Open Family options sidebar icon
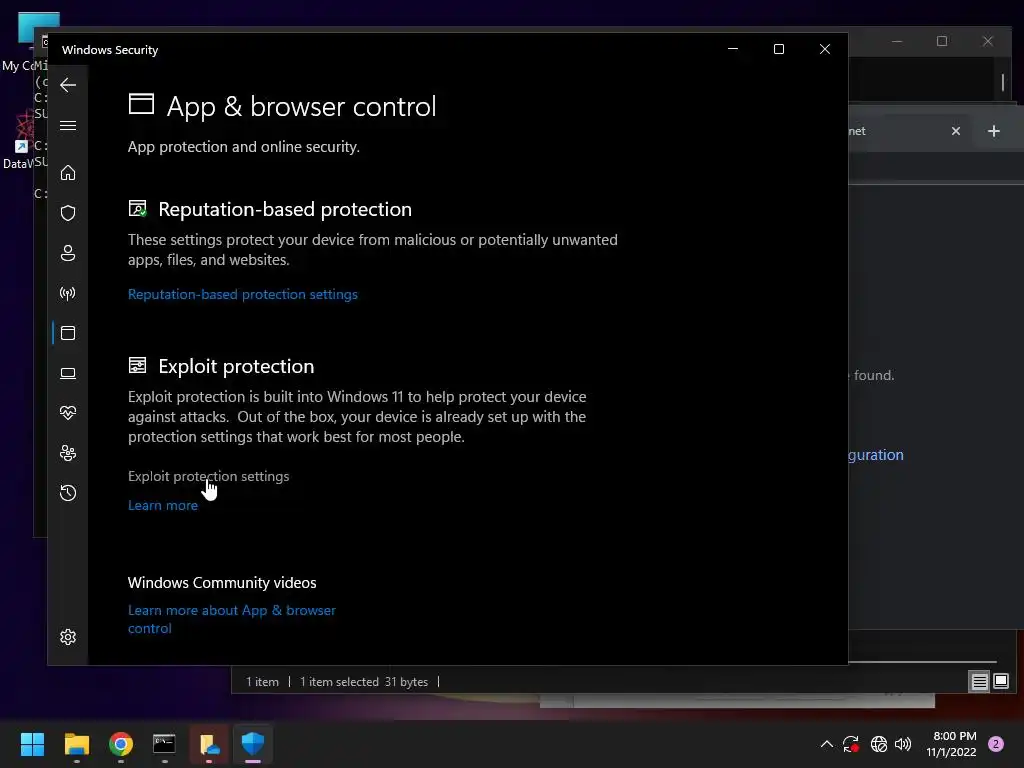The image size is (1024, 768). pos(68,453)
